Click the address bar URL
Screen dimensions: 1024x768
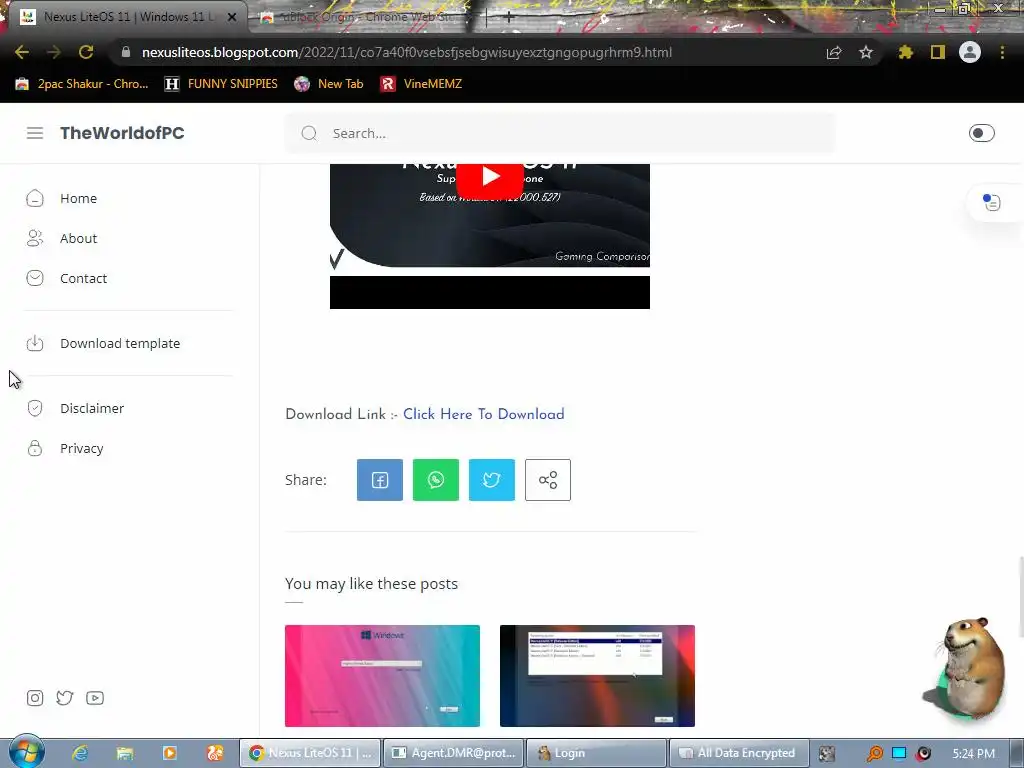tap(406, 52)
